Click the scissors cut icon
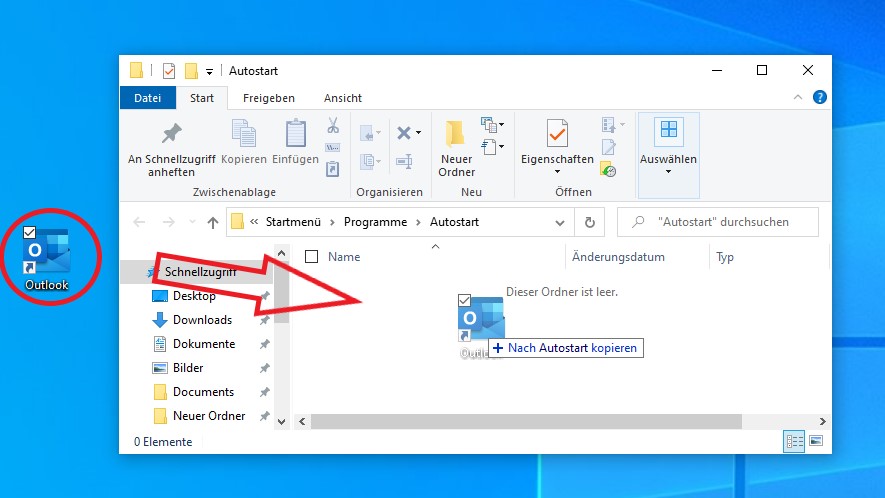This screenshot has height=498, width=885. click(333, 125)
